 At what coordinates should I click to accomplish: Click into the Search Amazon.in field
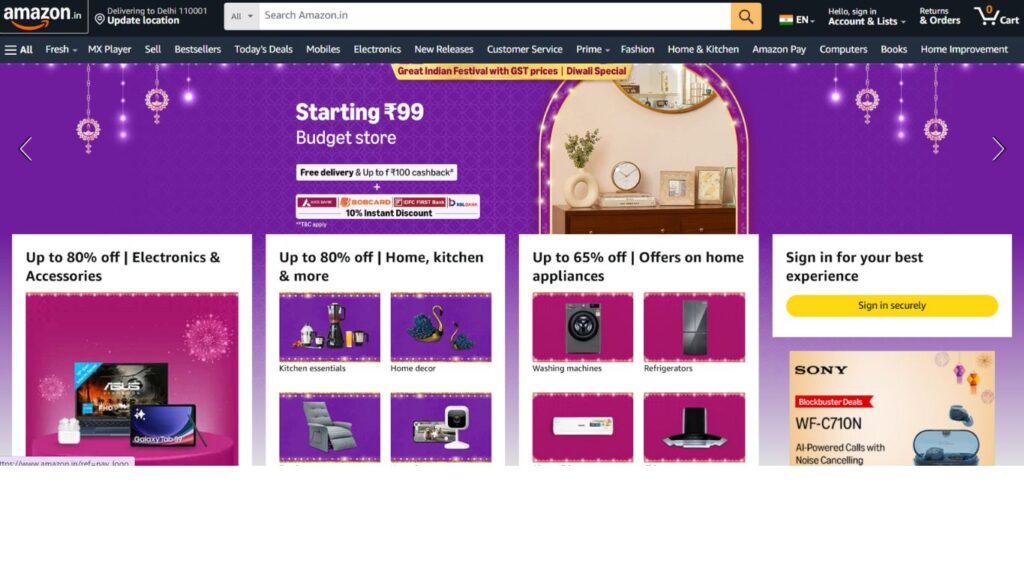pos(494,16)
